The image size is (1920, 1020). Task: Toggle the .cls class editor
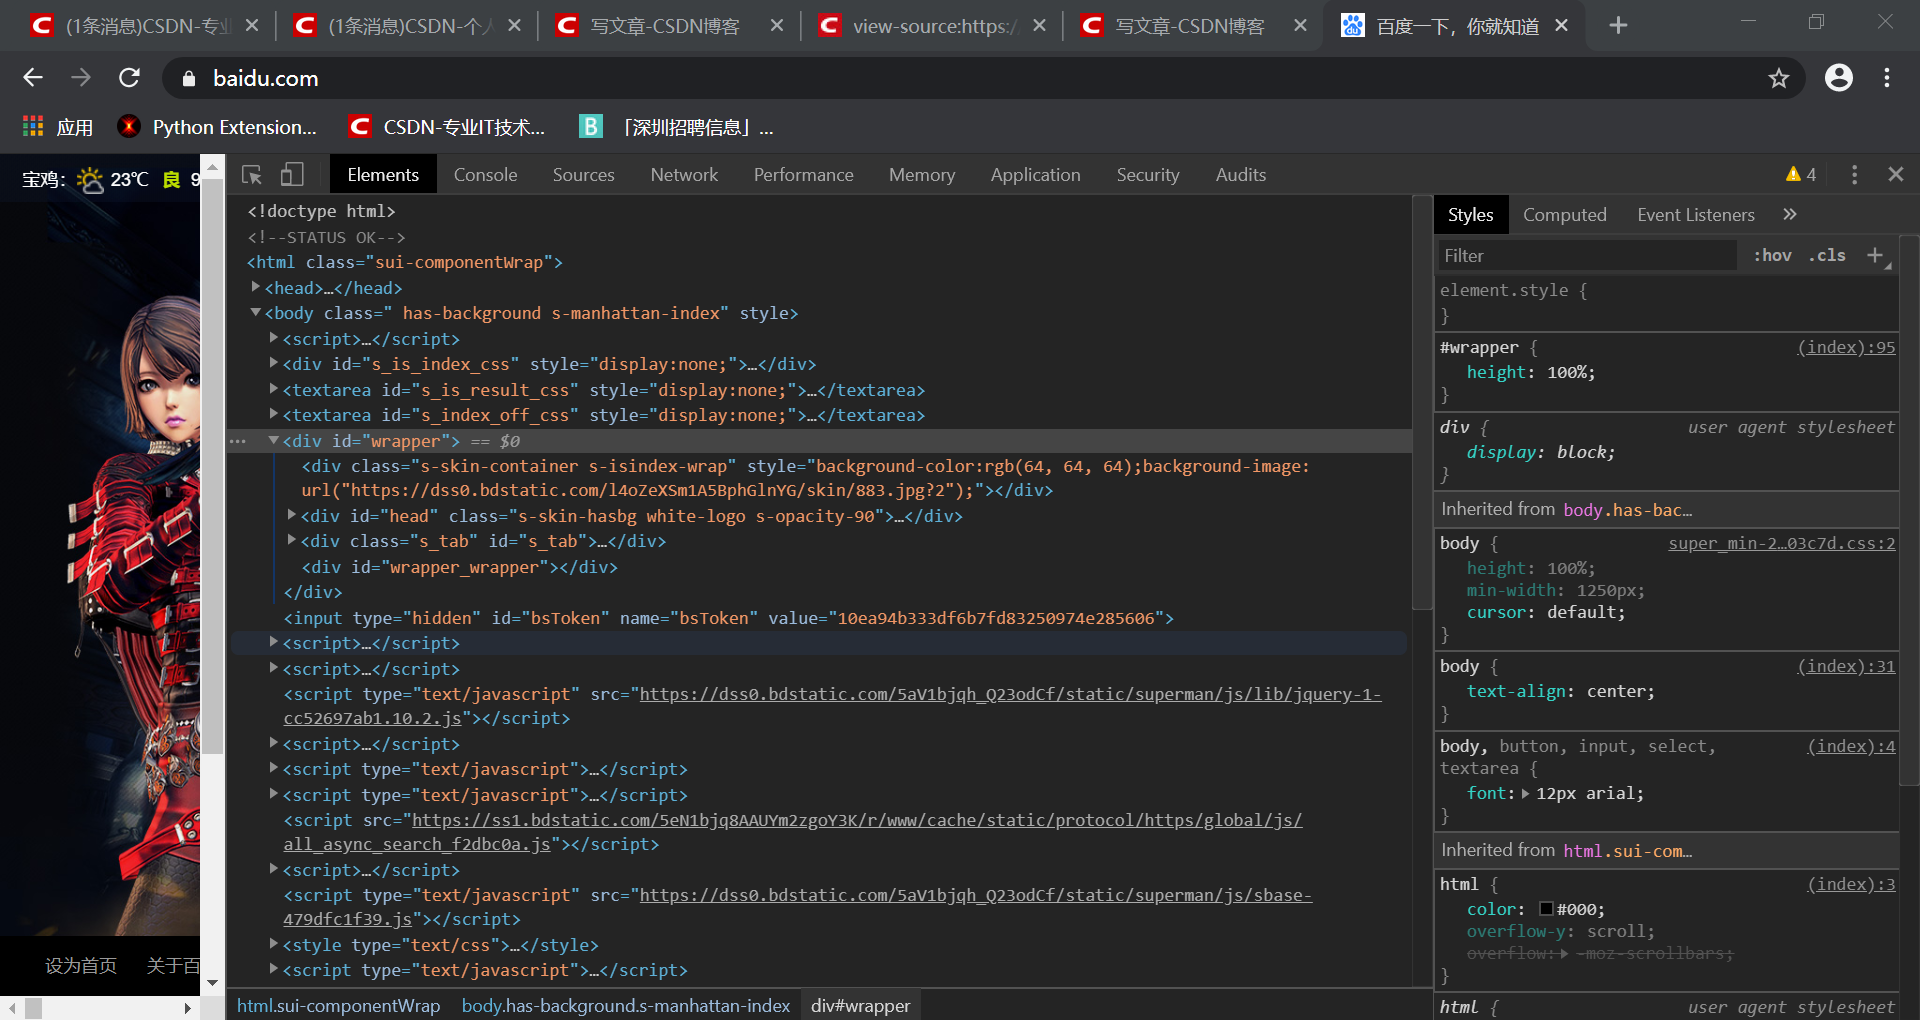pos(1827,255)
